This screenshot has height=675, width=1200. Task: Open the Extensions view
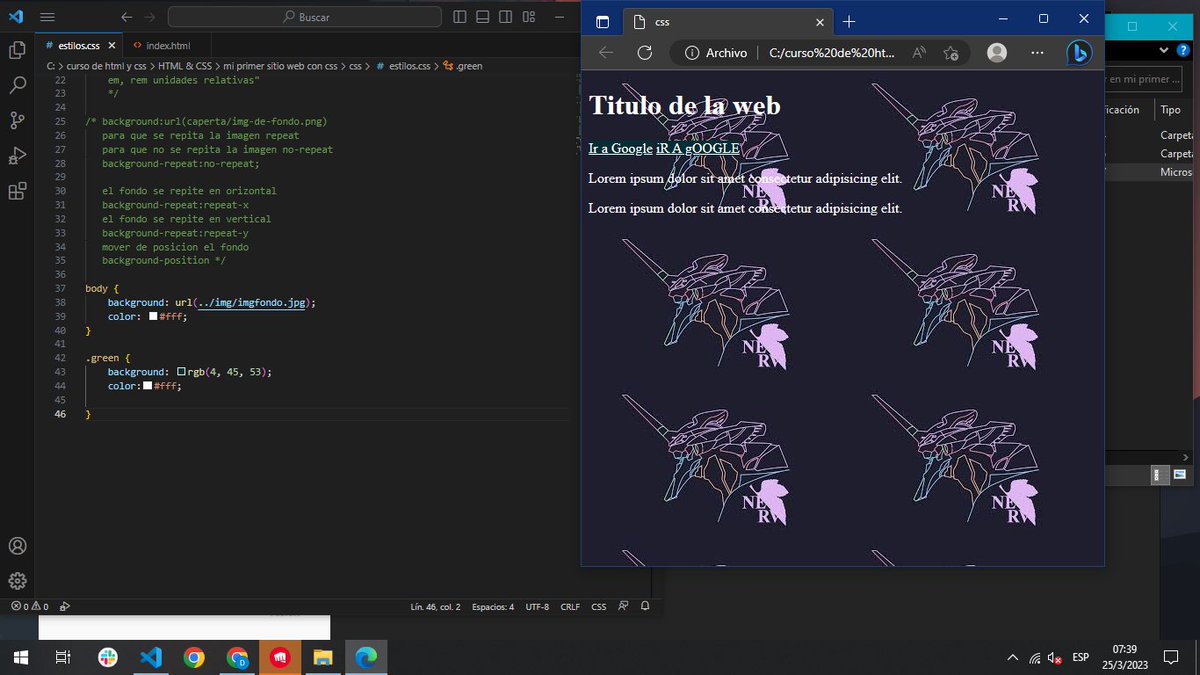click(17, 192)
